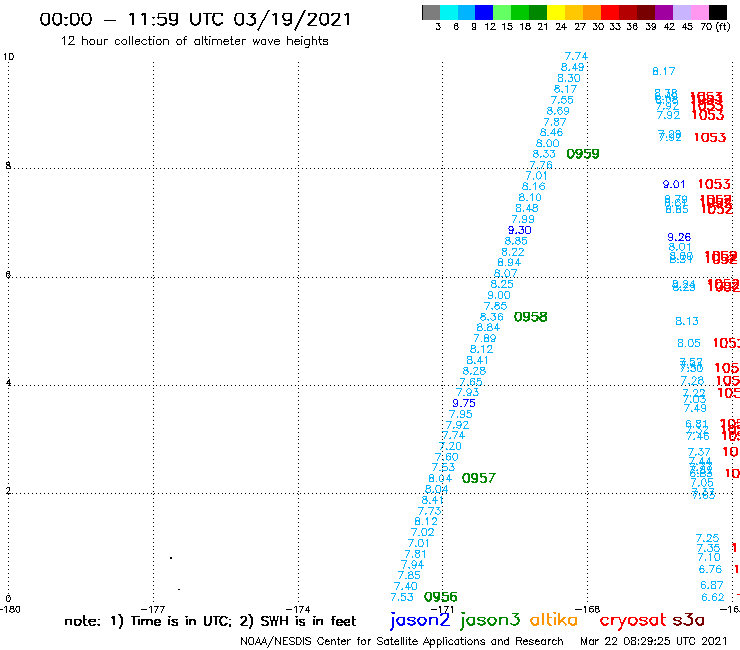Click the wave height value '7.89'

(485, 338)
